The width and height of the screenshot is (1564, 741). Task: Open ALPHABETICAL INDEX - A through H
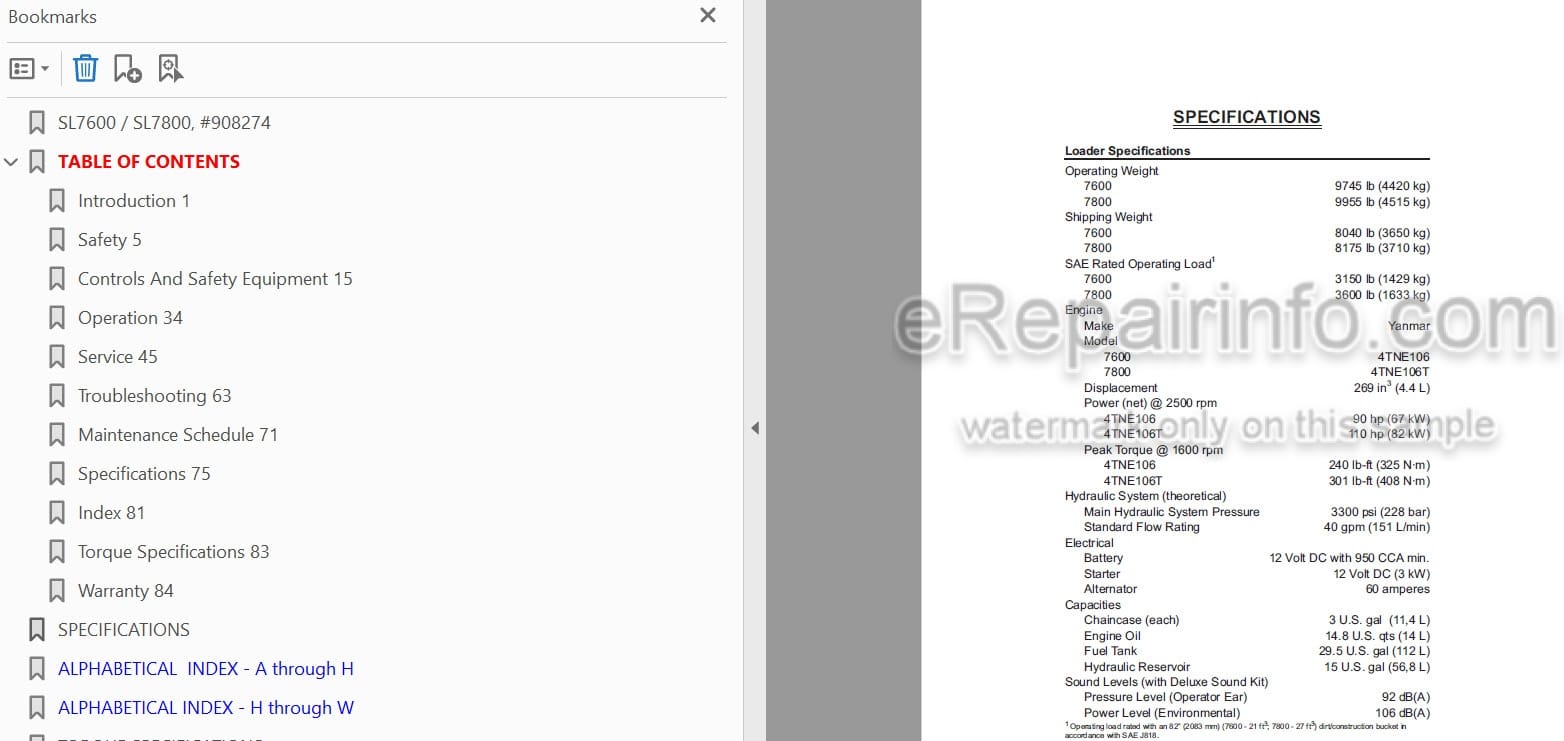pyautogui.click(x=206, y=669)
